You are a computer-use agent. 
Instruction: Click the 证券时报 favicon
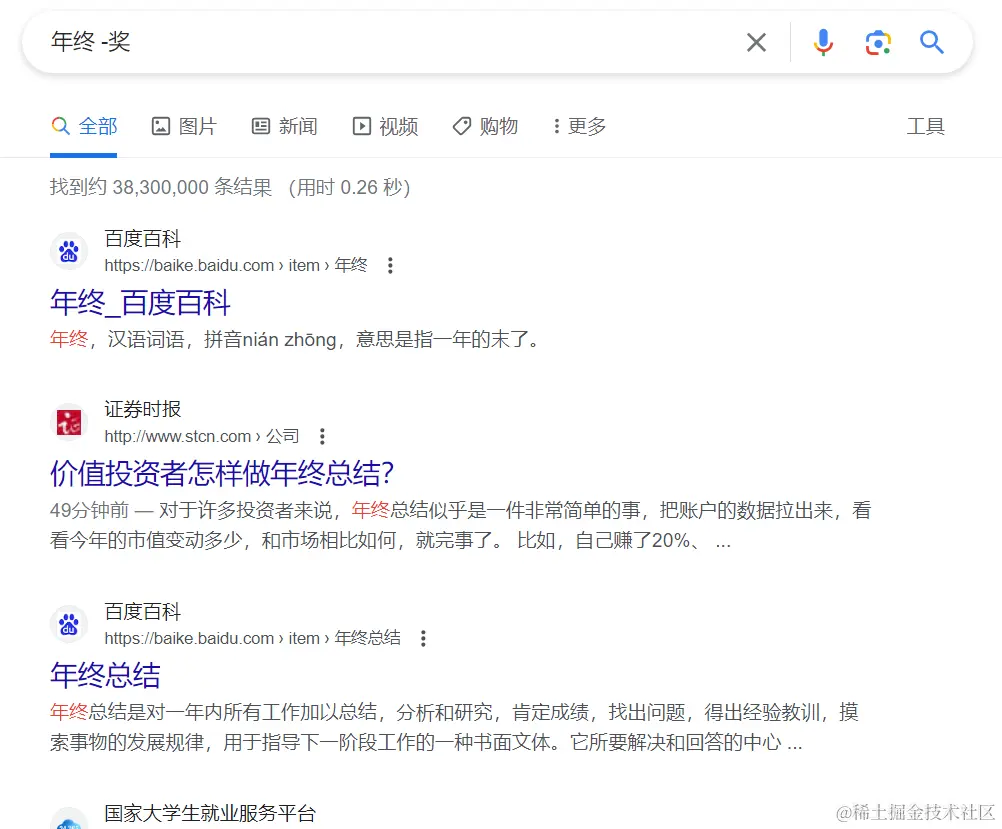[x=68, y=422]
